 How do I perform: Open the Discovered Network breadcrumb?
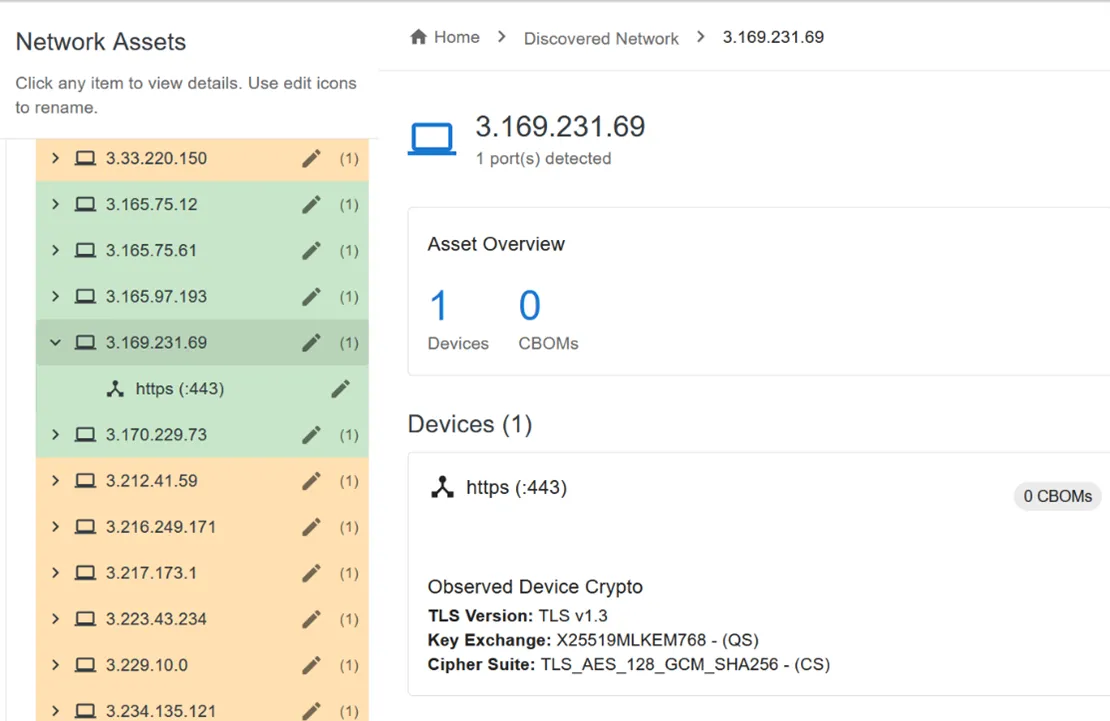click(601, 38)
